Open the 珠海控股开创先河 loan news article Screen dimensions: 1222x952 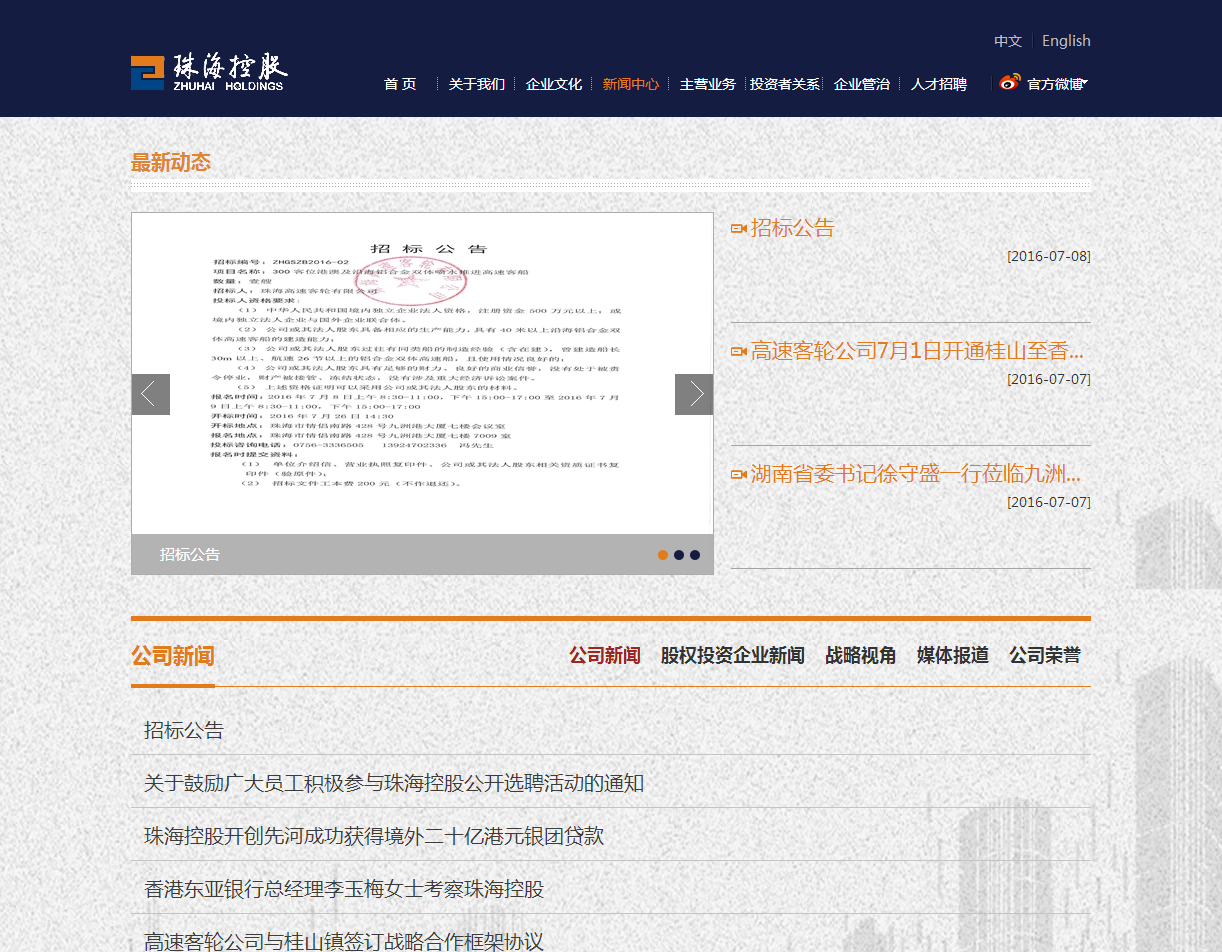[374, 836]
